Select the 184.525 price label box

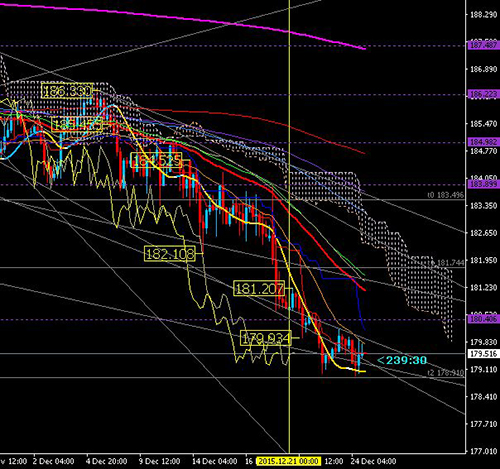(156, 160)
